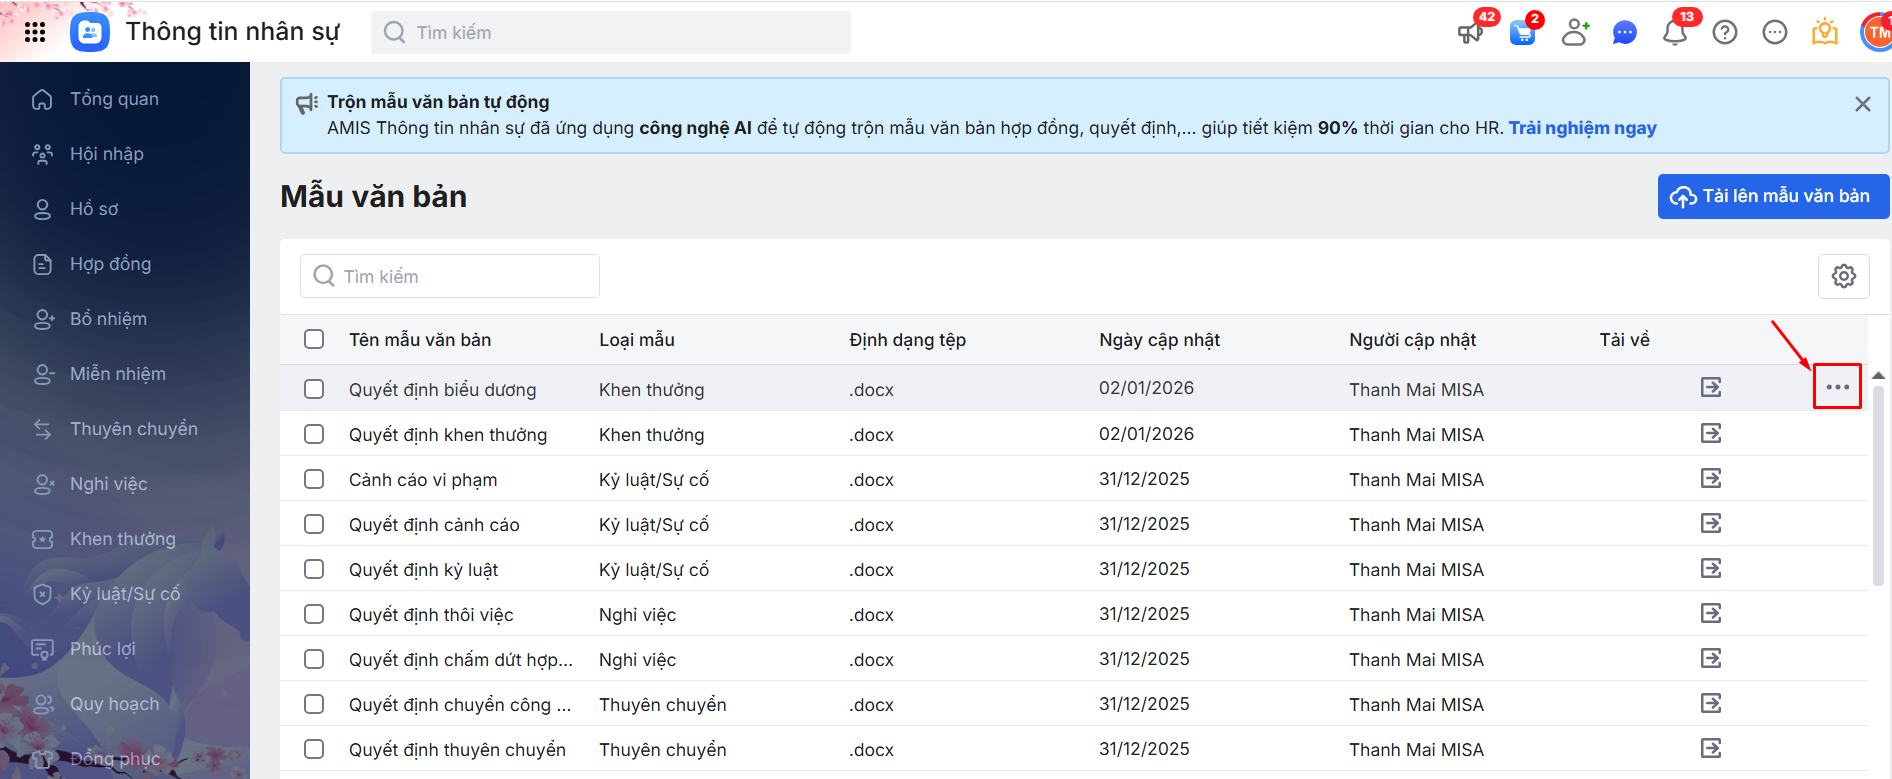Viewport: 1892px width, 779px height.
Task: Download the Cảnh cáo vi phạm template
Action: 1711,478
